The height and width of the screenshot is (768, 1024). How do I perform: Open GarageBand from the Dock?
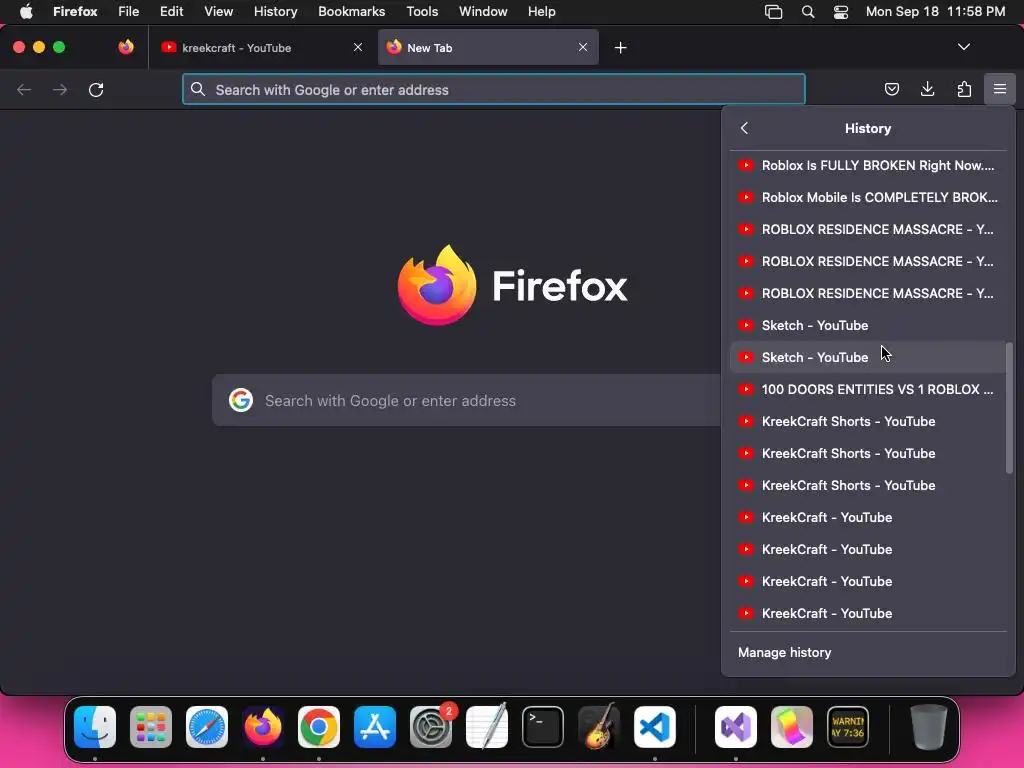[x=599, y=727]
